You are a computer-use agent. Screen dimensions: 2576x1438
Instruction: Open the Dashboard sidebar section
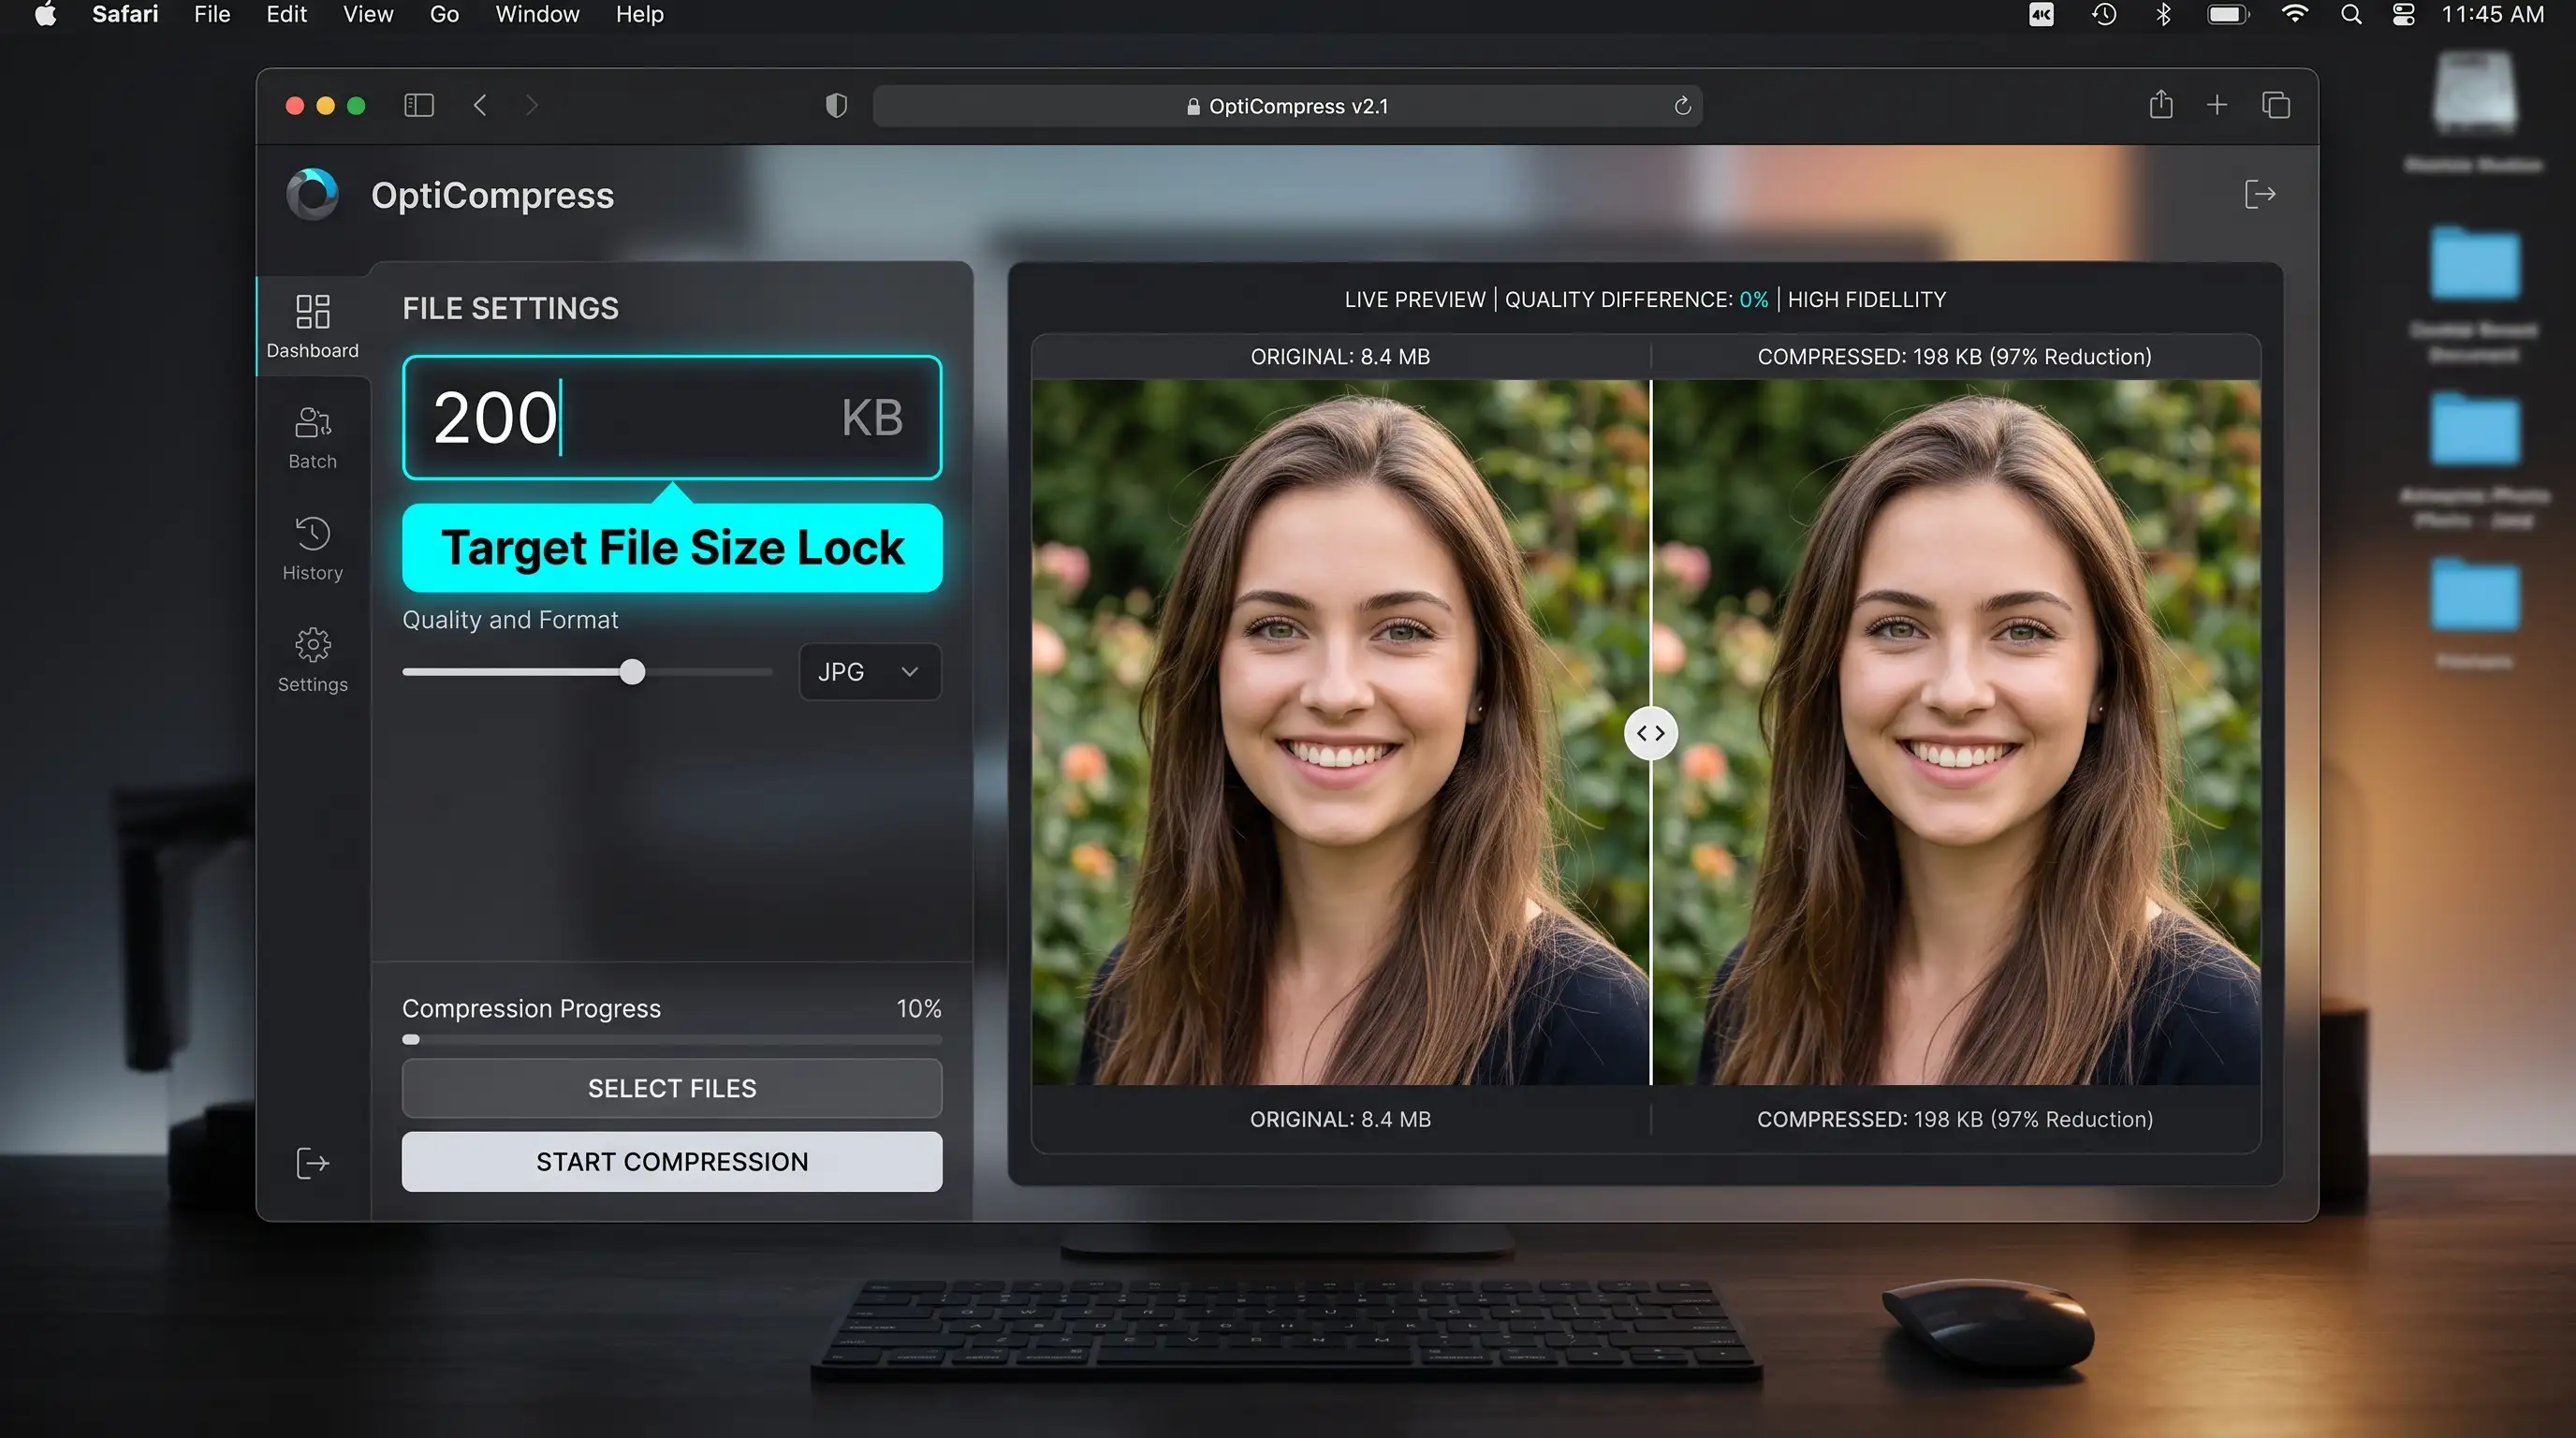[312, 326]
